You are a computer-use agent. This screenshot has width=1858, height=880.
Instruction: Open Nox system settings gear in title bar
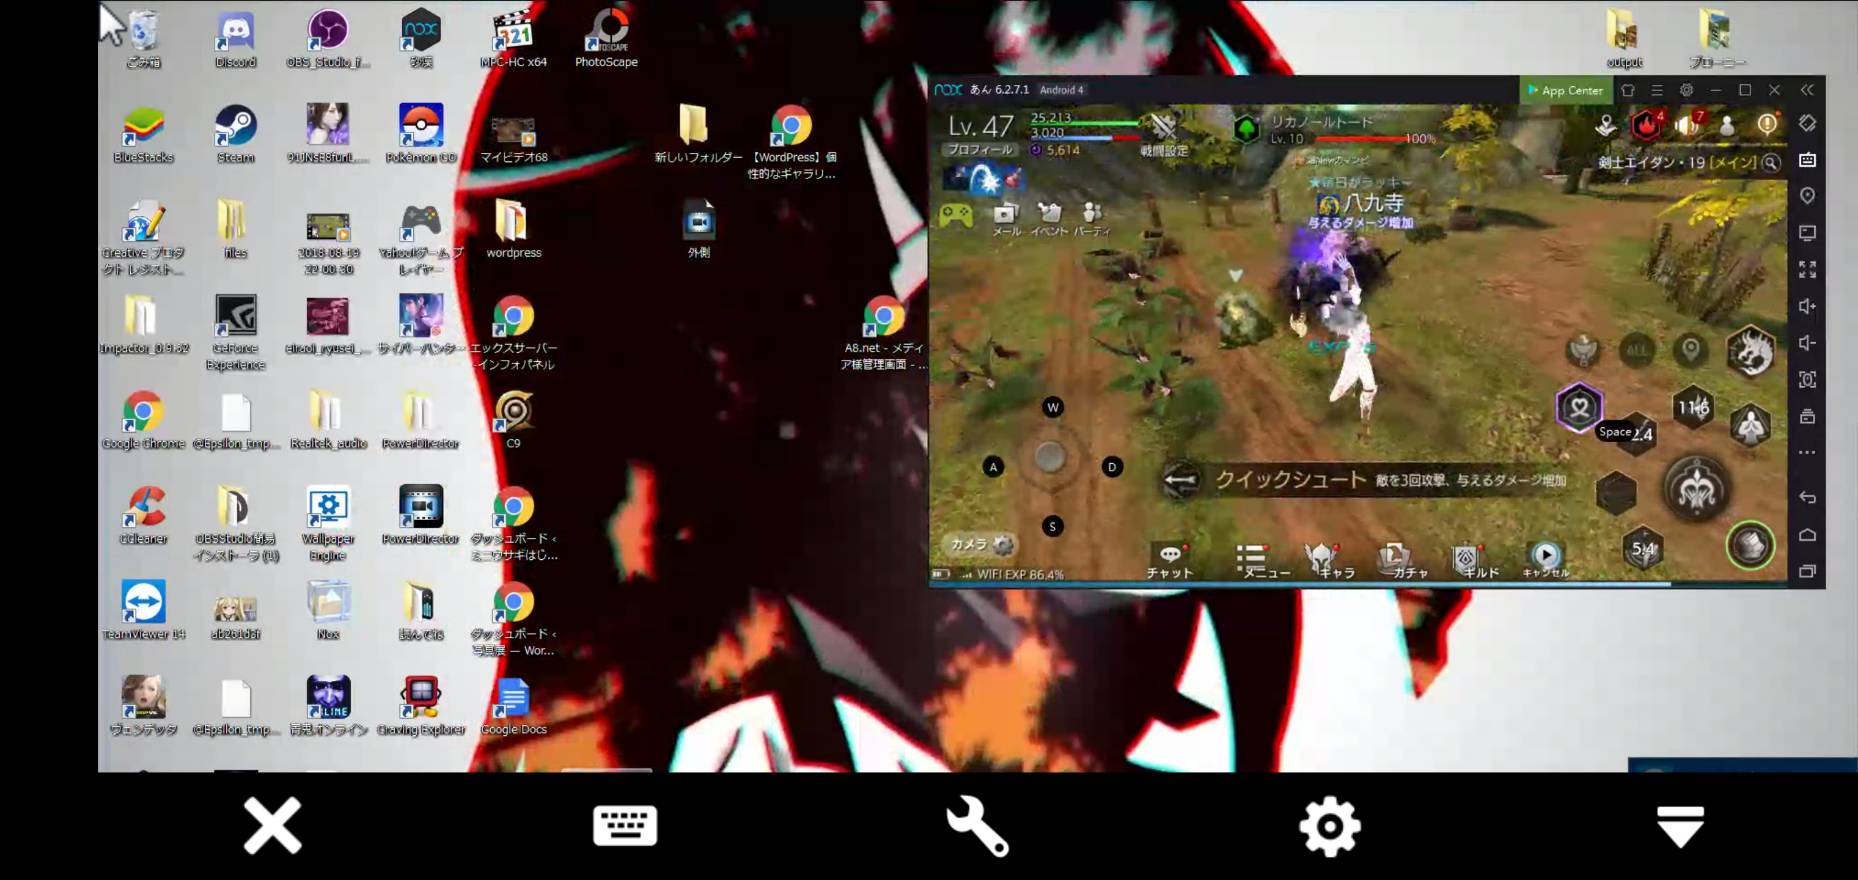point(1686,90)
